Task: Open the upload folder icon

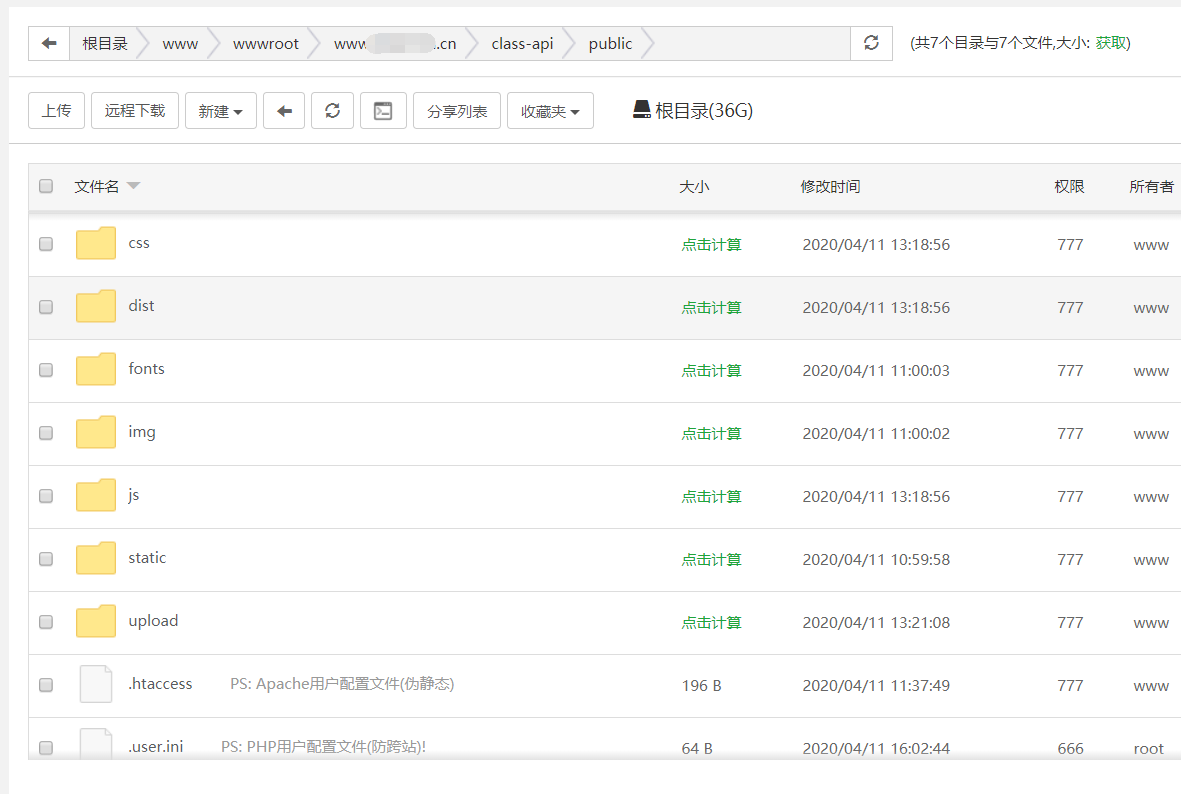Action: click(95, 621)
